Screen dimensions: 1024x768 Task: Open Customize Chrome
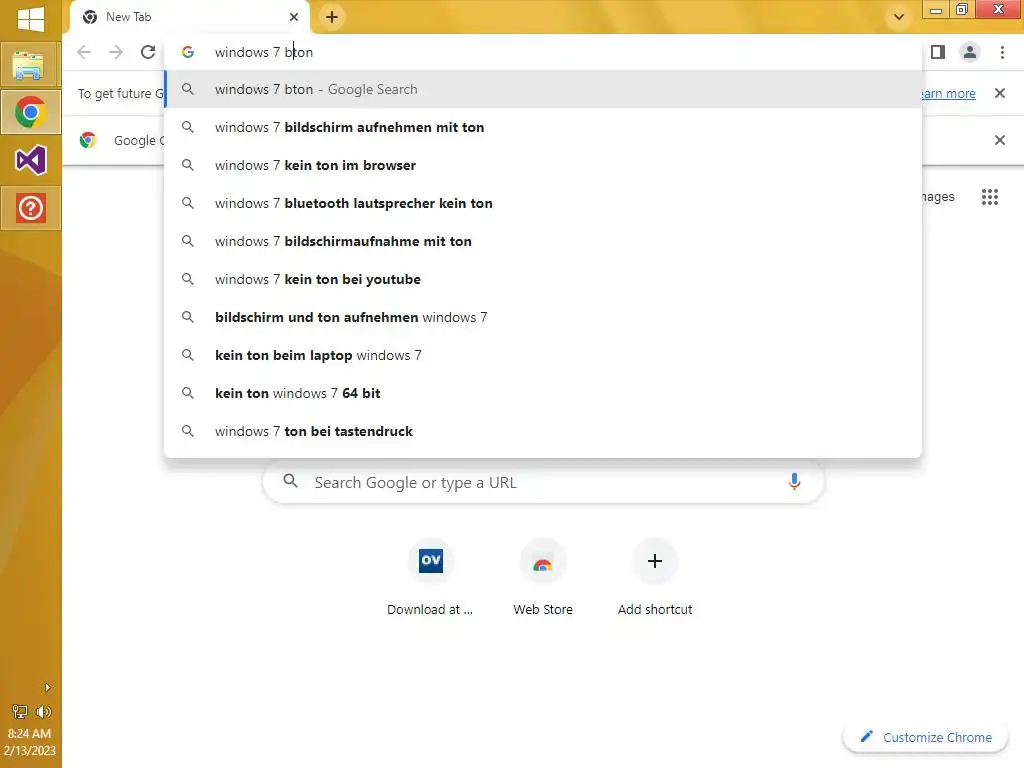click(926, 737)
